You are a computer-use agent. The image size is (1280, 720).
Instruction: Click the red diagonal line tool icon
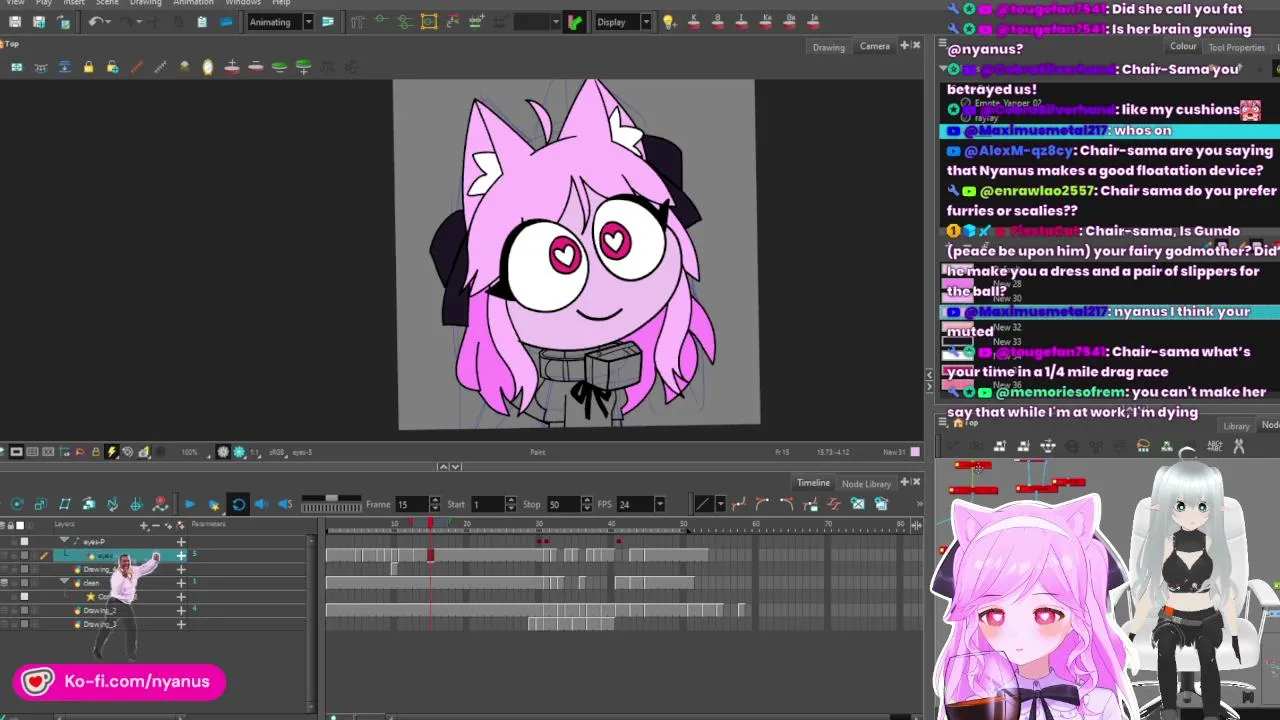click(x=136, y=67)
